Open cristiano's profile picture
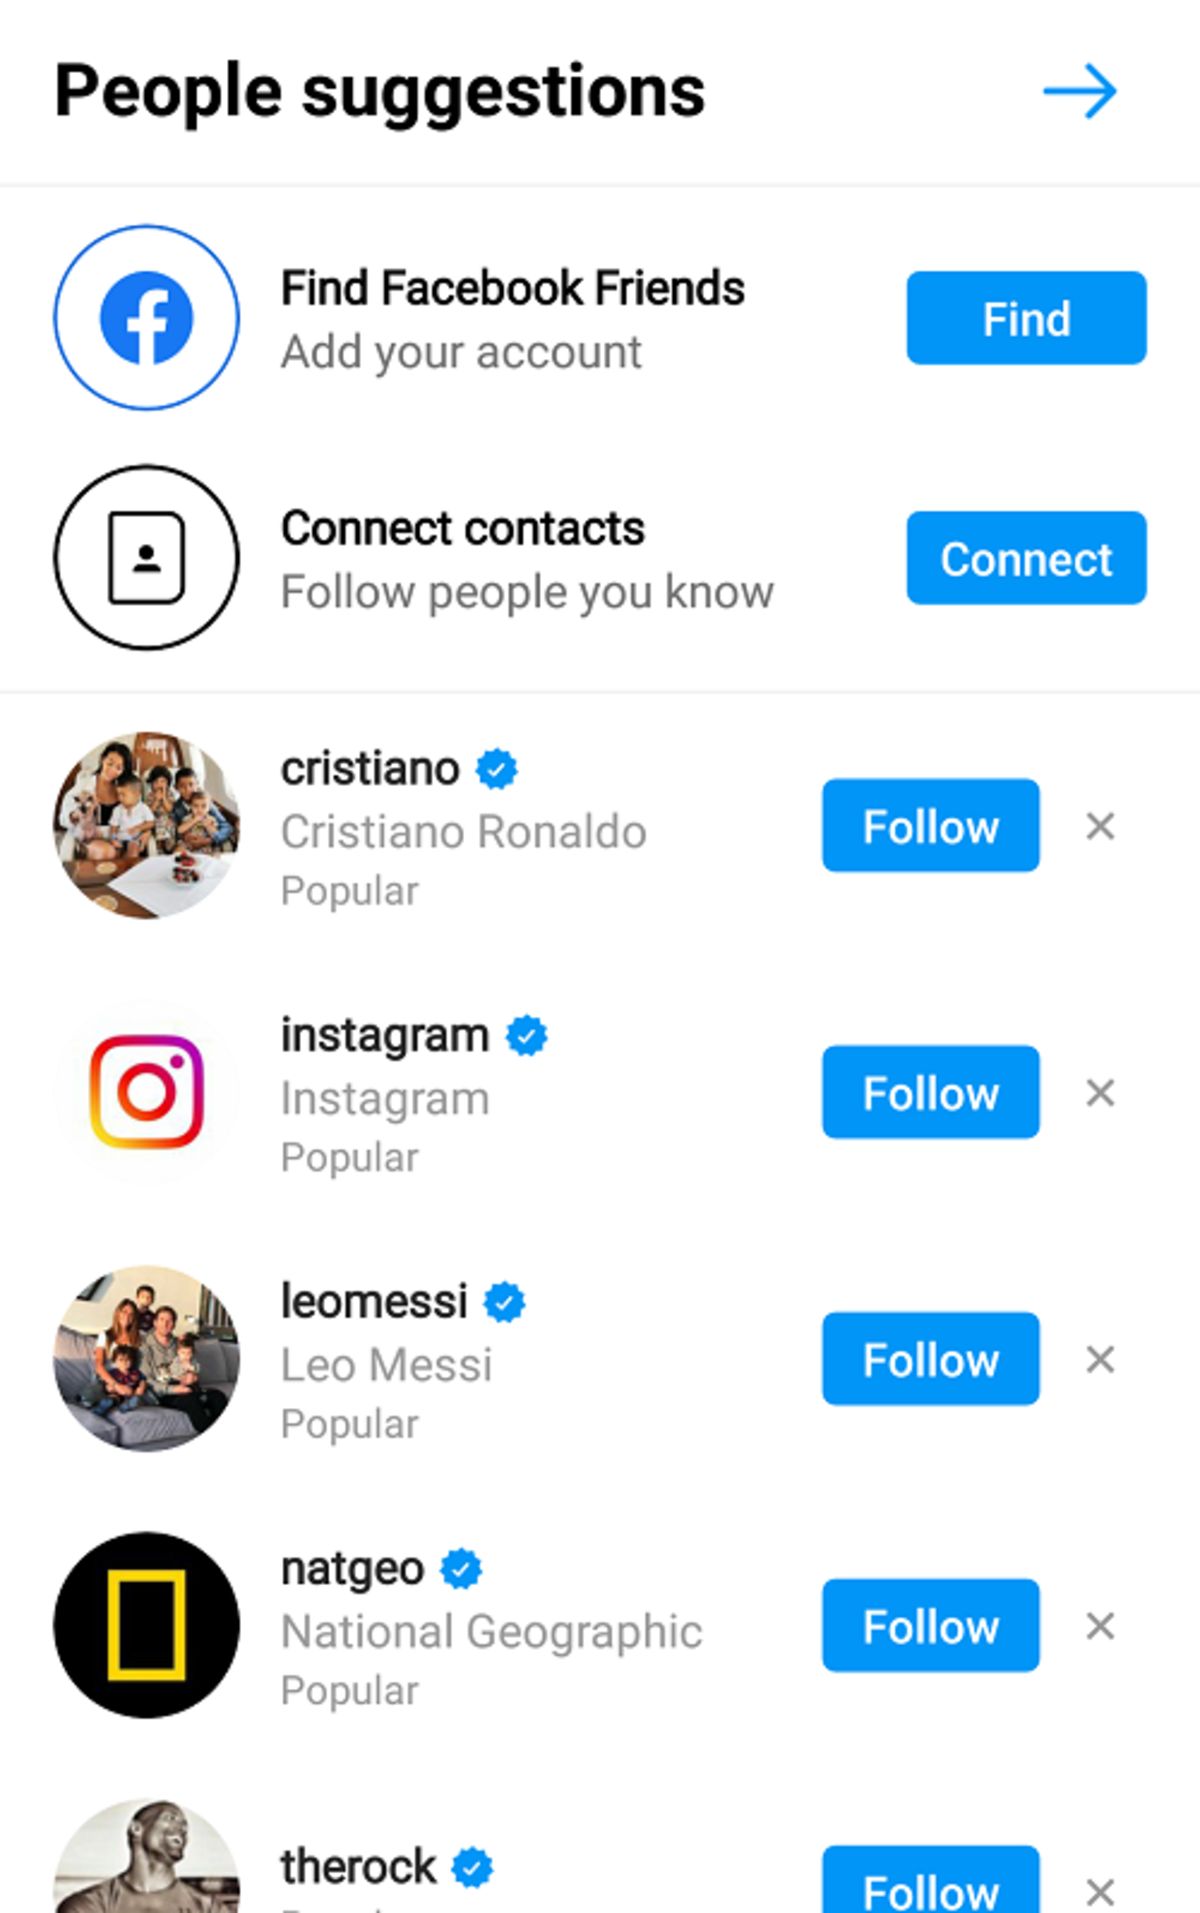Screen dimensions: 1200x1913 click(146, 825)
